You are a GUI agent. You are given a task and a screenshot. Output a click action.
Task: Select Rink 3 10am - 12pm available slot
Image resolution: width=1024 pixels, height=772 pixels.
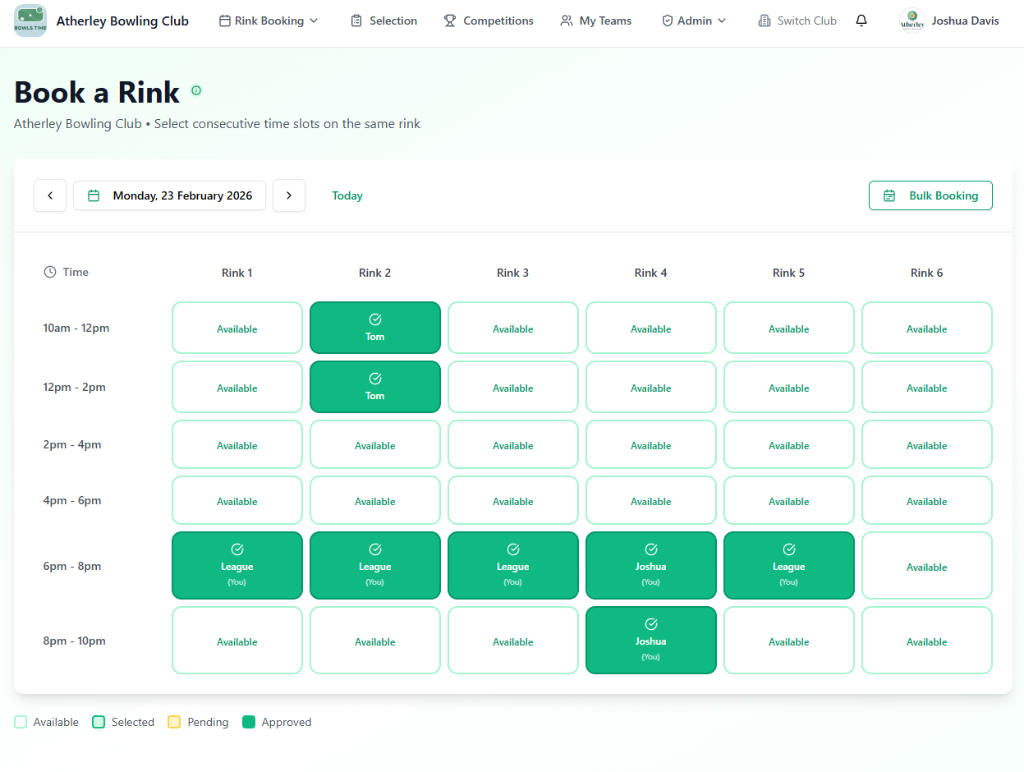pyautogui.click(x=513, y=328)
